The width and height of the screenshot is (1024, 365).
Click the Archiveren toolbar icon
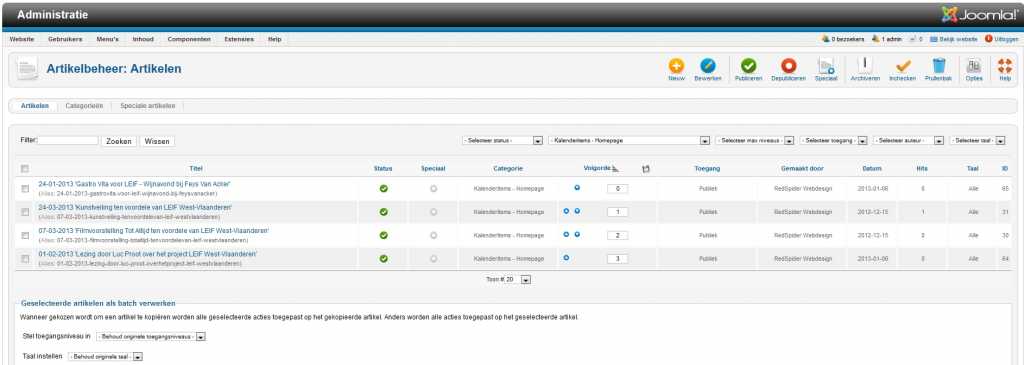(865, 66)
